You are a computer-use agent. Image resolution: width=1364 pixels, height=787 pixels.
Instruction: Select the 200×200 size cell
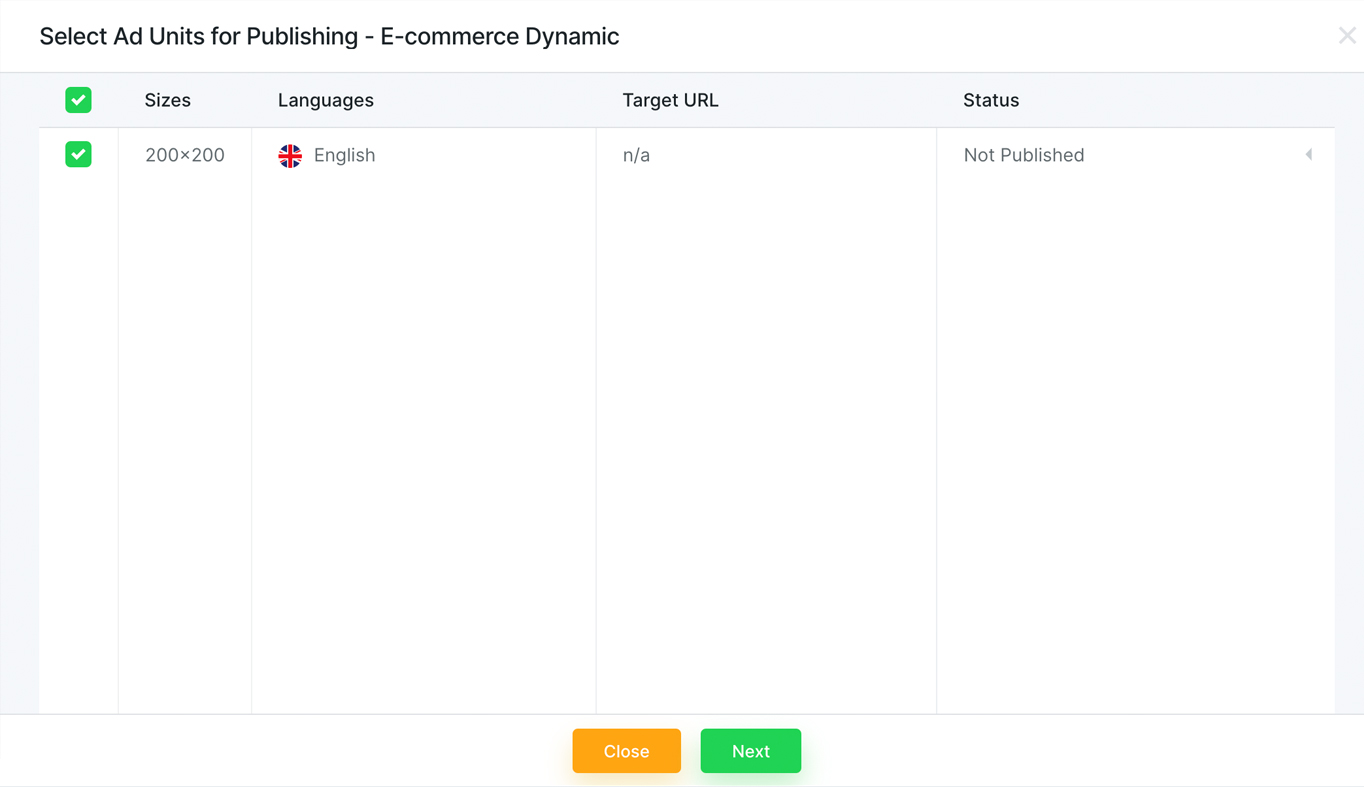(185, 155)
